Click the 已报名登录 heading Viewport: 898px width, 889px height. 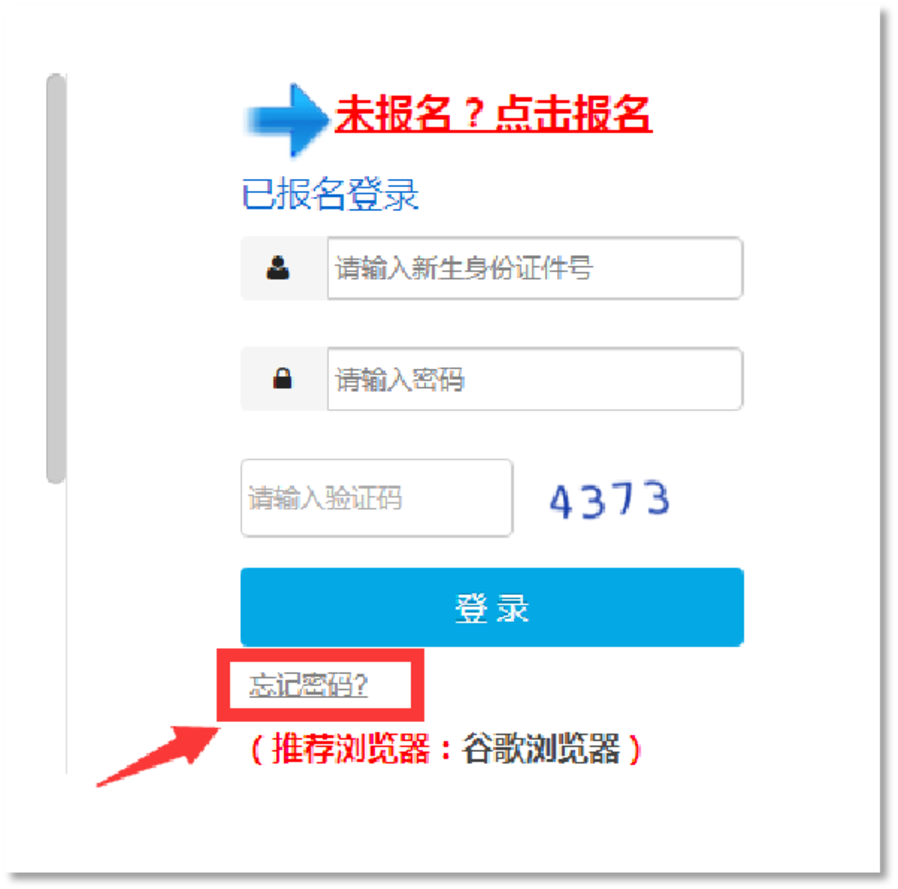[330, 194]
